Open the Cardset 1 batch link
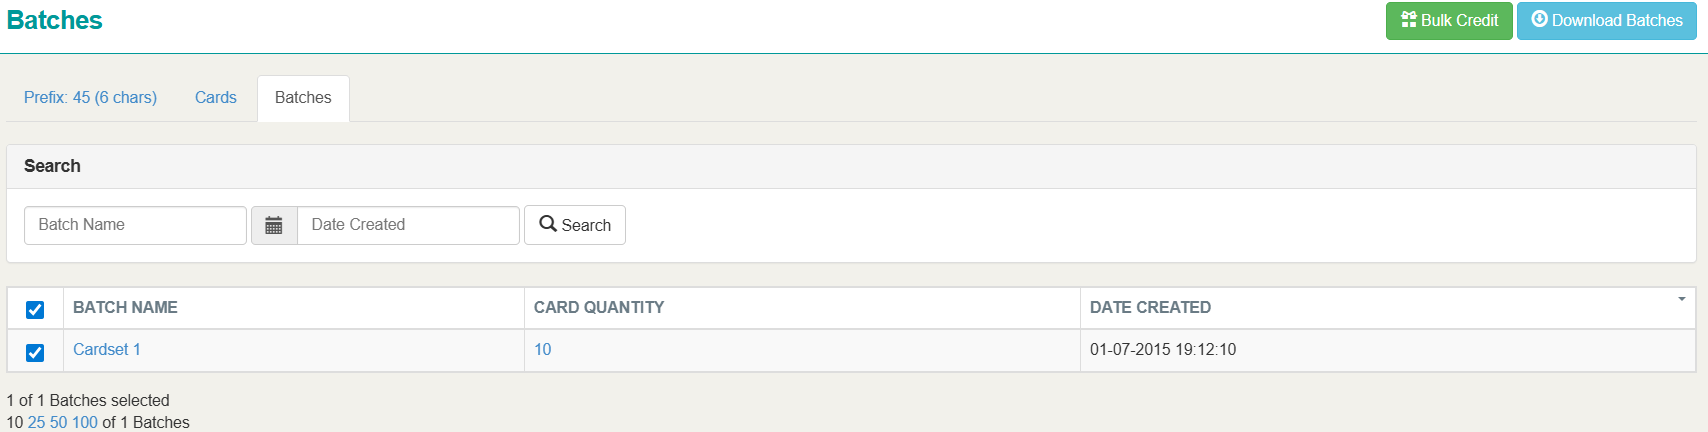The image size is (1708, 432). [x=107, y=350]
